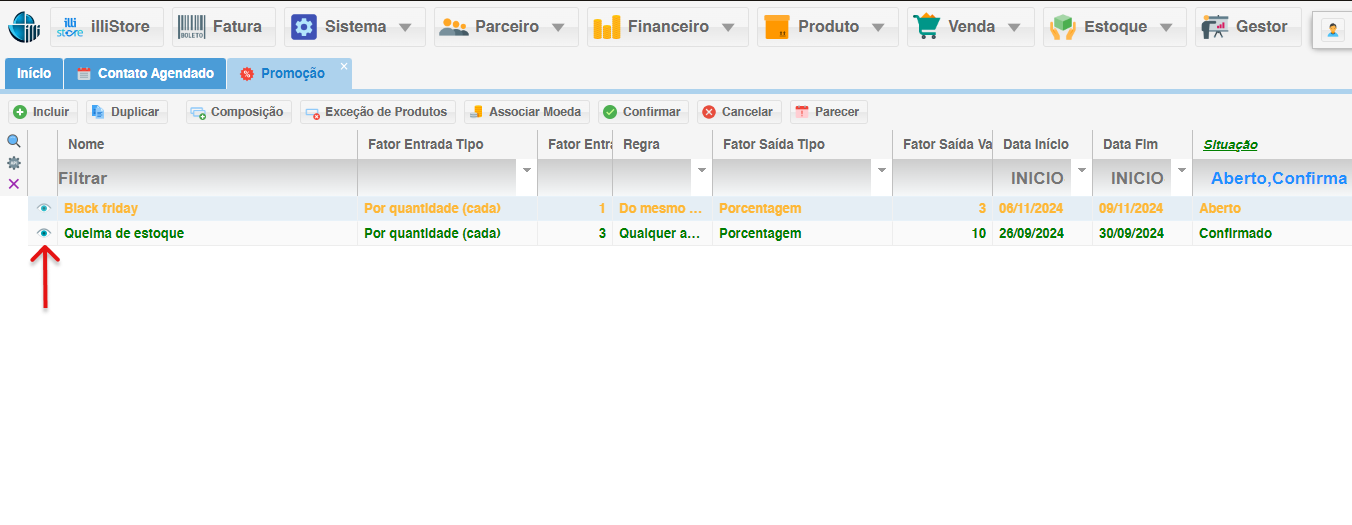Switch to the Contato Agendado tab
Image resolution: width=1352 pixels, height=525 pixels.
145,74
